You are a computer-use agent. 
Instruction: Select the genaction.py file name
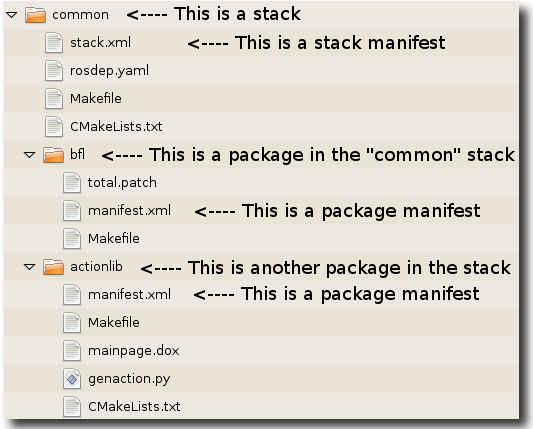tap(129, 379)
